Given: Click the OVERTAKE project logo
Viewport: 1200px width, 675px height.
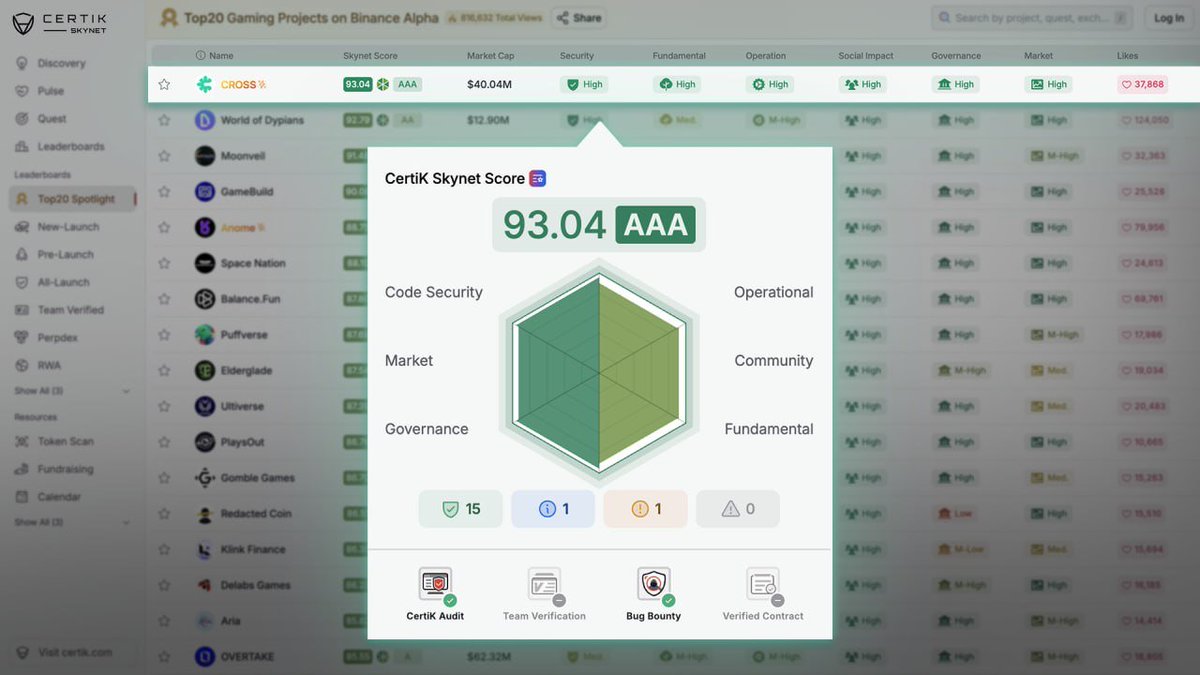Looking at the screenshot, I should tap(204, 657).
